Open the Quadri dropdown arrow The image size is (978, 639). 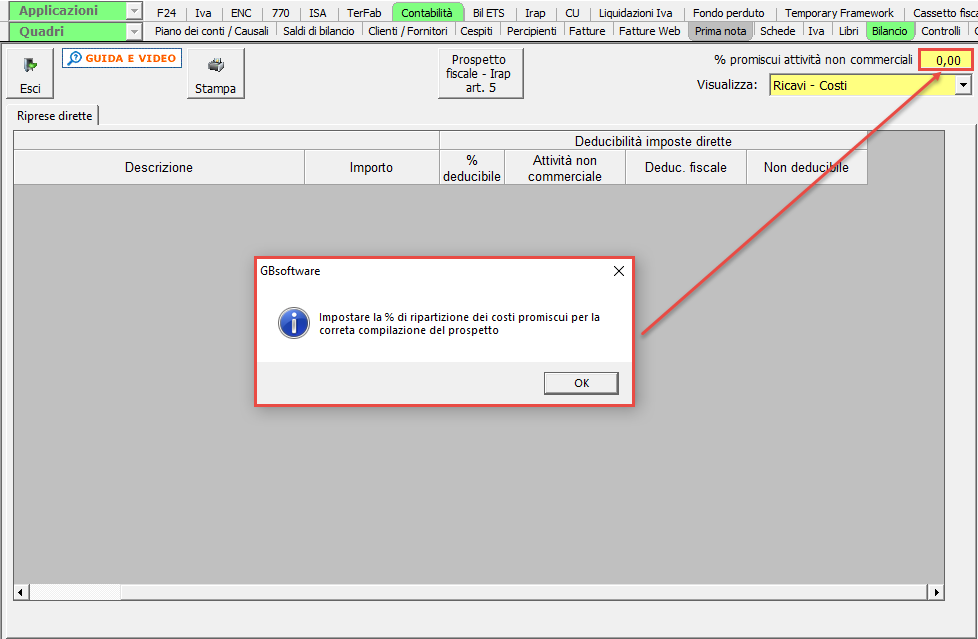[134, 31]
